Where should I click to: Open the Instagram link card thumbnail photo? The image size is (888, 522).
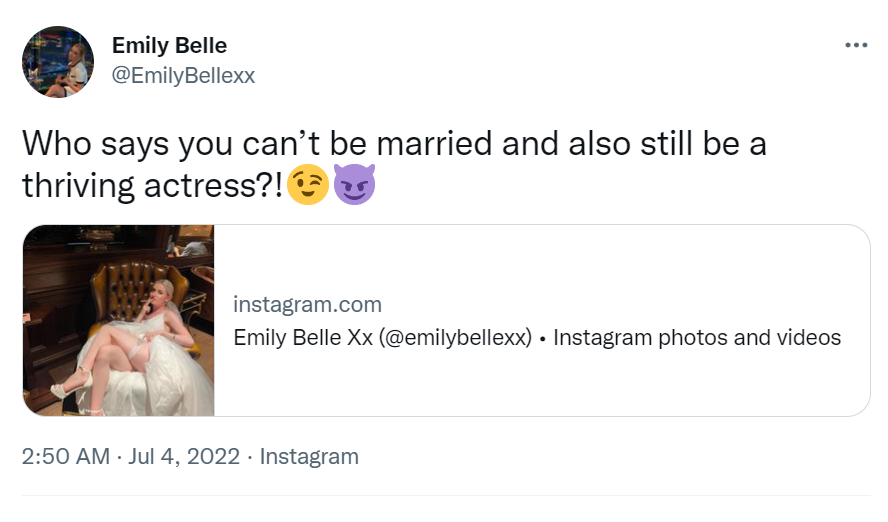(x=119, y=320)
